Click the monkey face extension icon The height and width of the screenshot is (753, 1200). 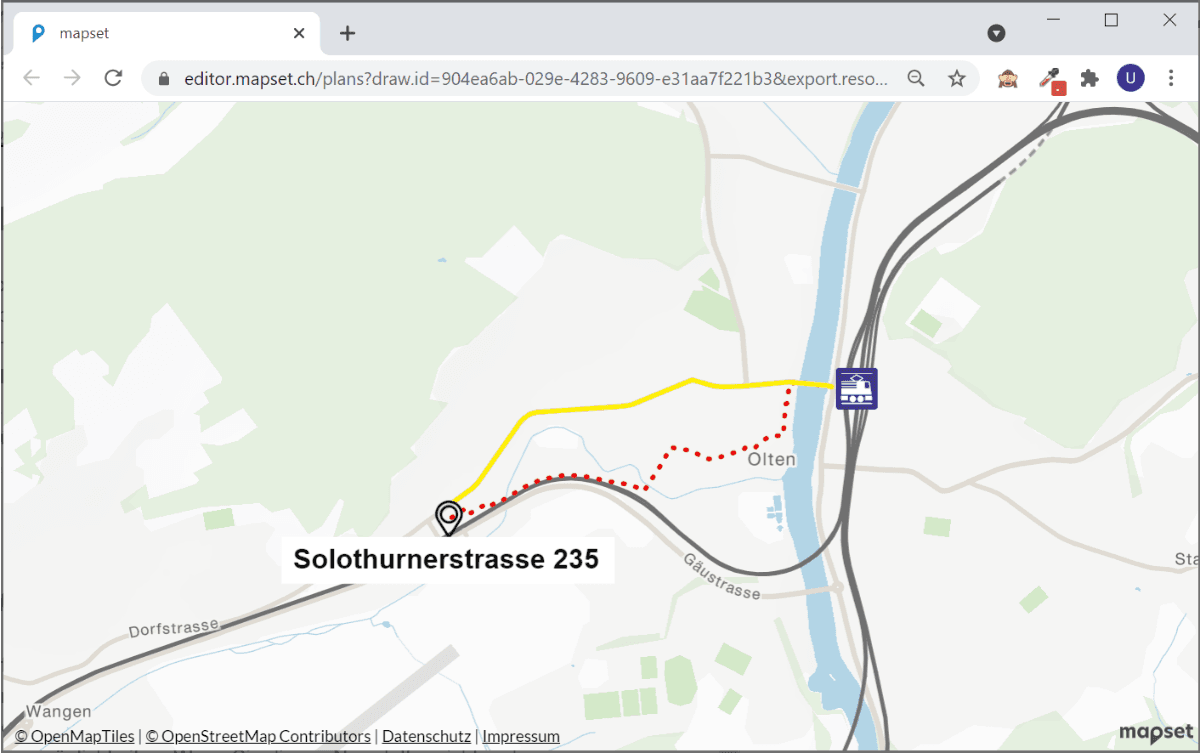(x=1007, y=78)
